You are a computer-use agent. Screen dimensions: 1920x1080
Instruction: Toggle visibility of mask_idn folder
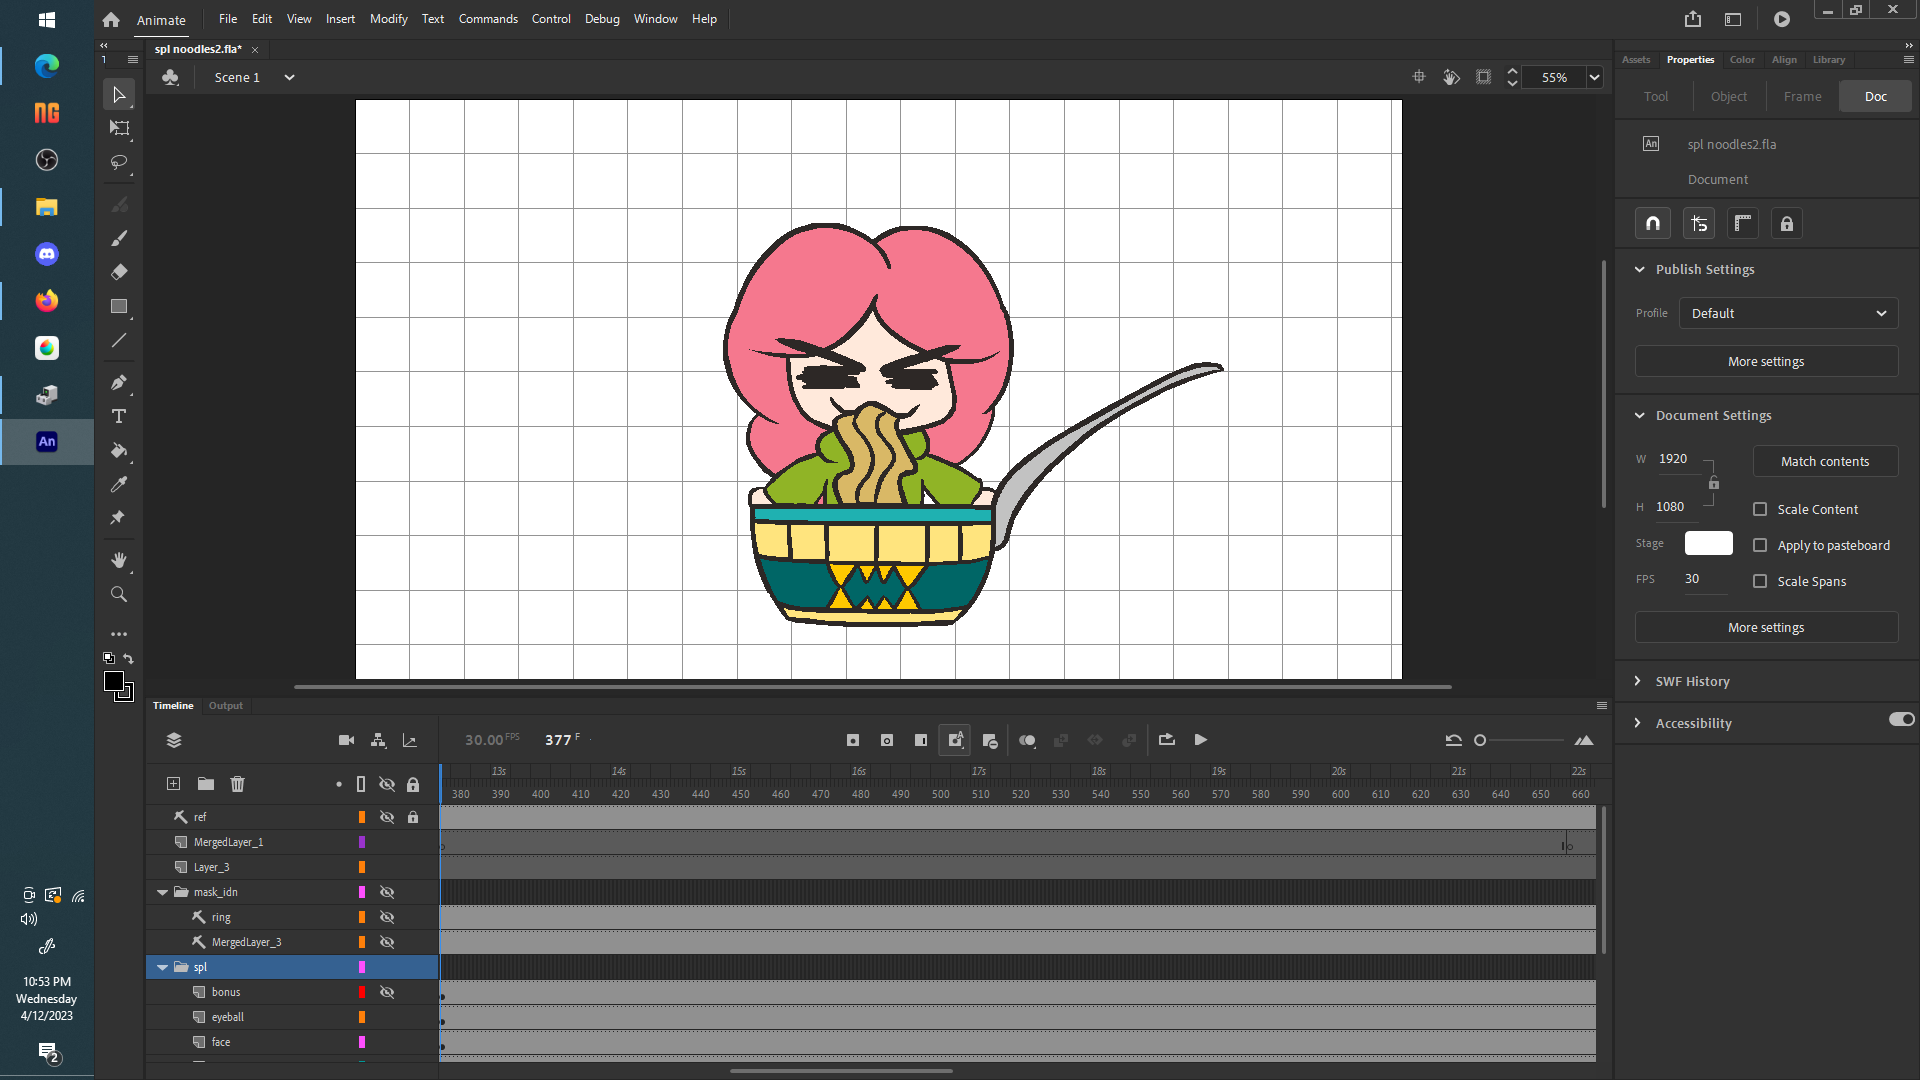pos(387,892)
